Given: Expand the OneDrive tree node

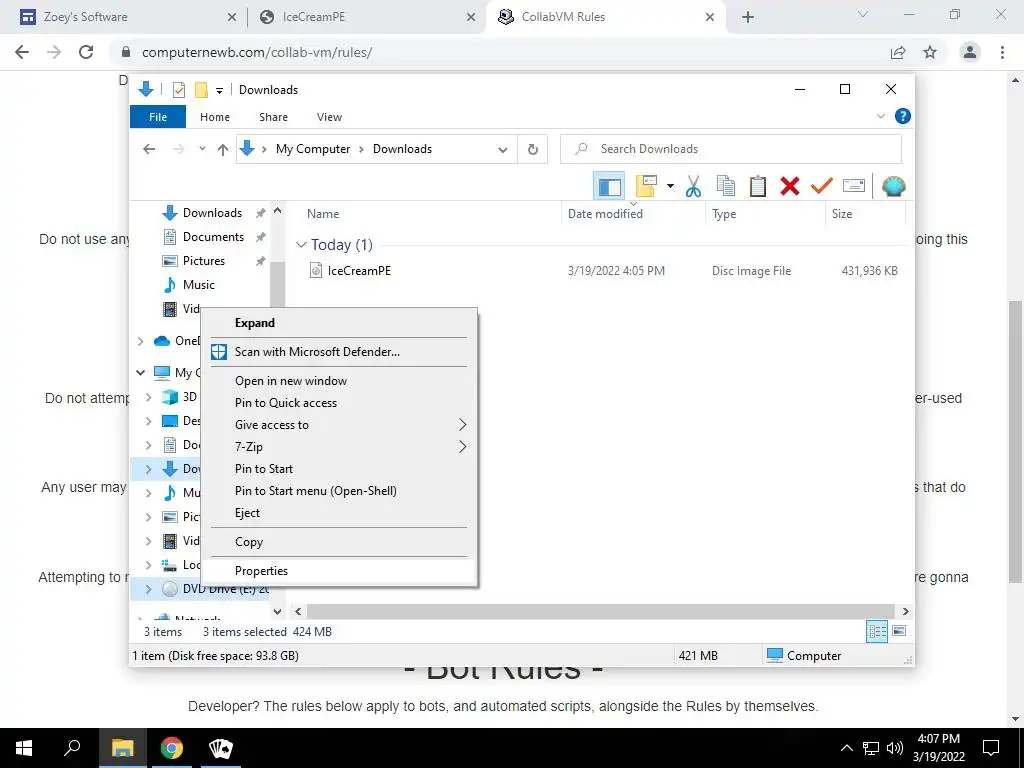Looking at the screenshot, I should (140, 341).
